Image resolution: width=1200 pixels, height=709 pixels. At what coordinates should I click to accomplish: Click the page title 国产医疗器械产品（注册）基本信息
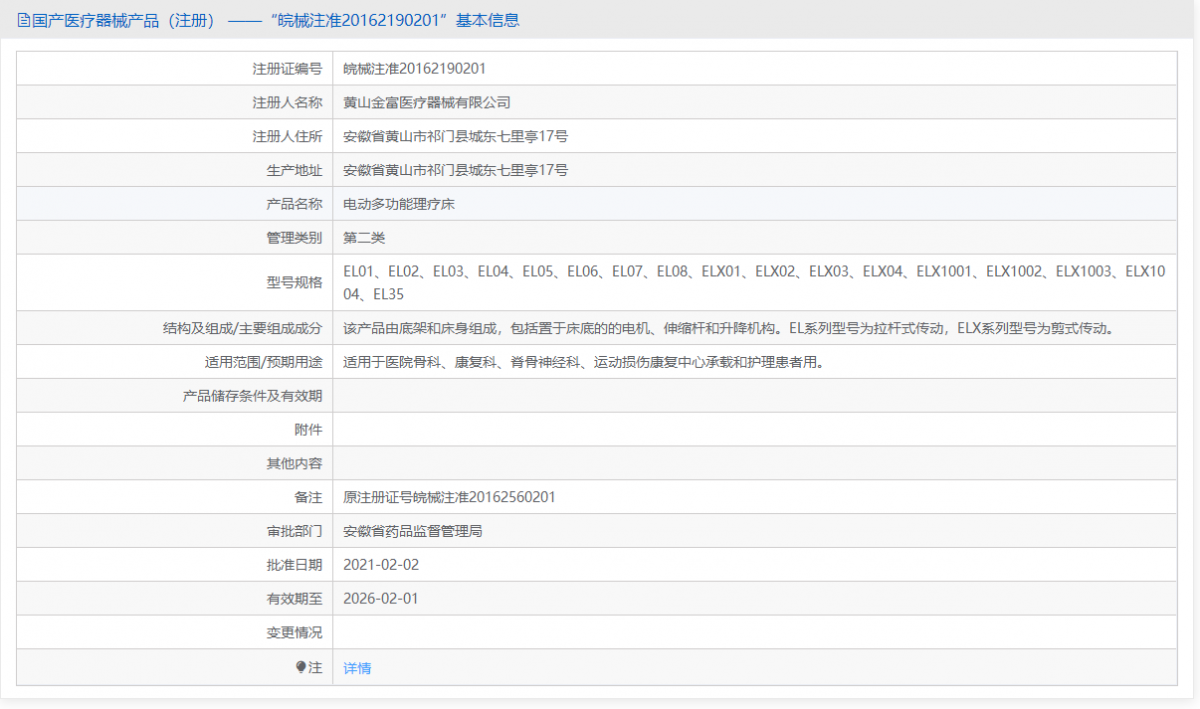click(275, 20)
